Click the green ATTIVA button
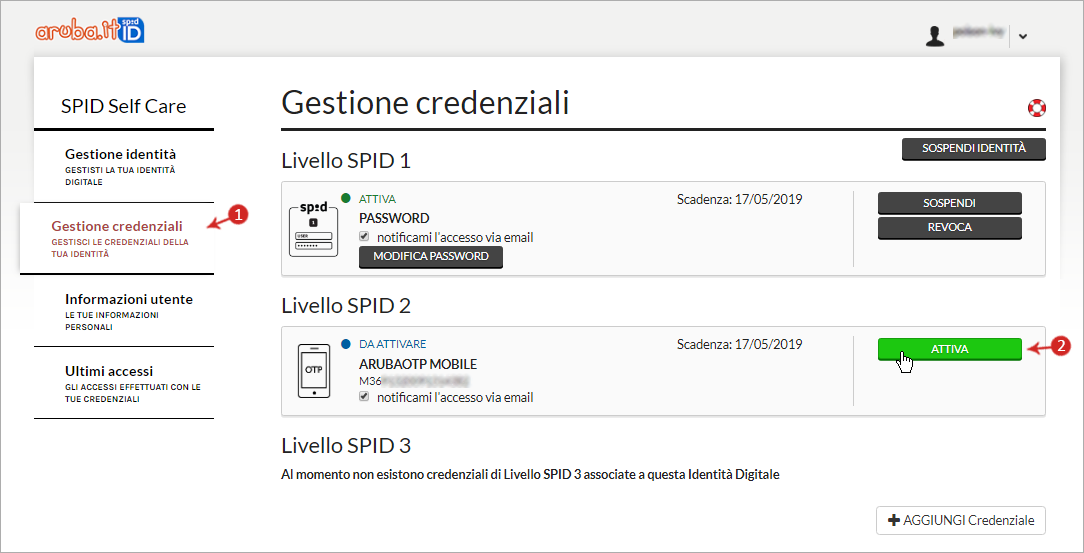 (949, 348)
